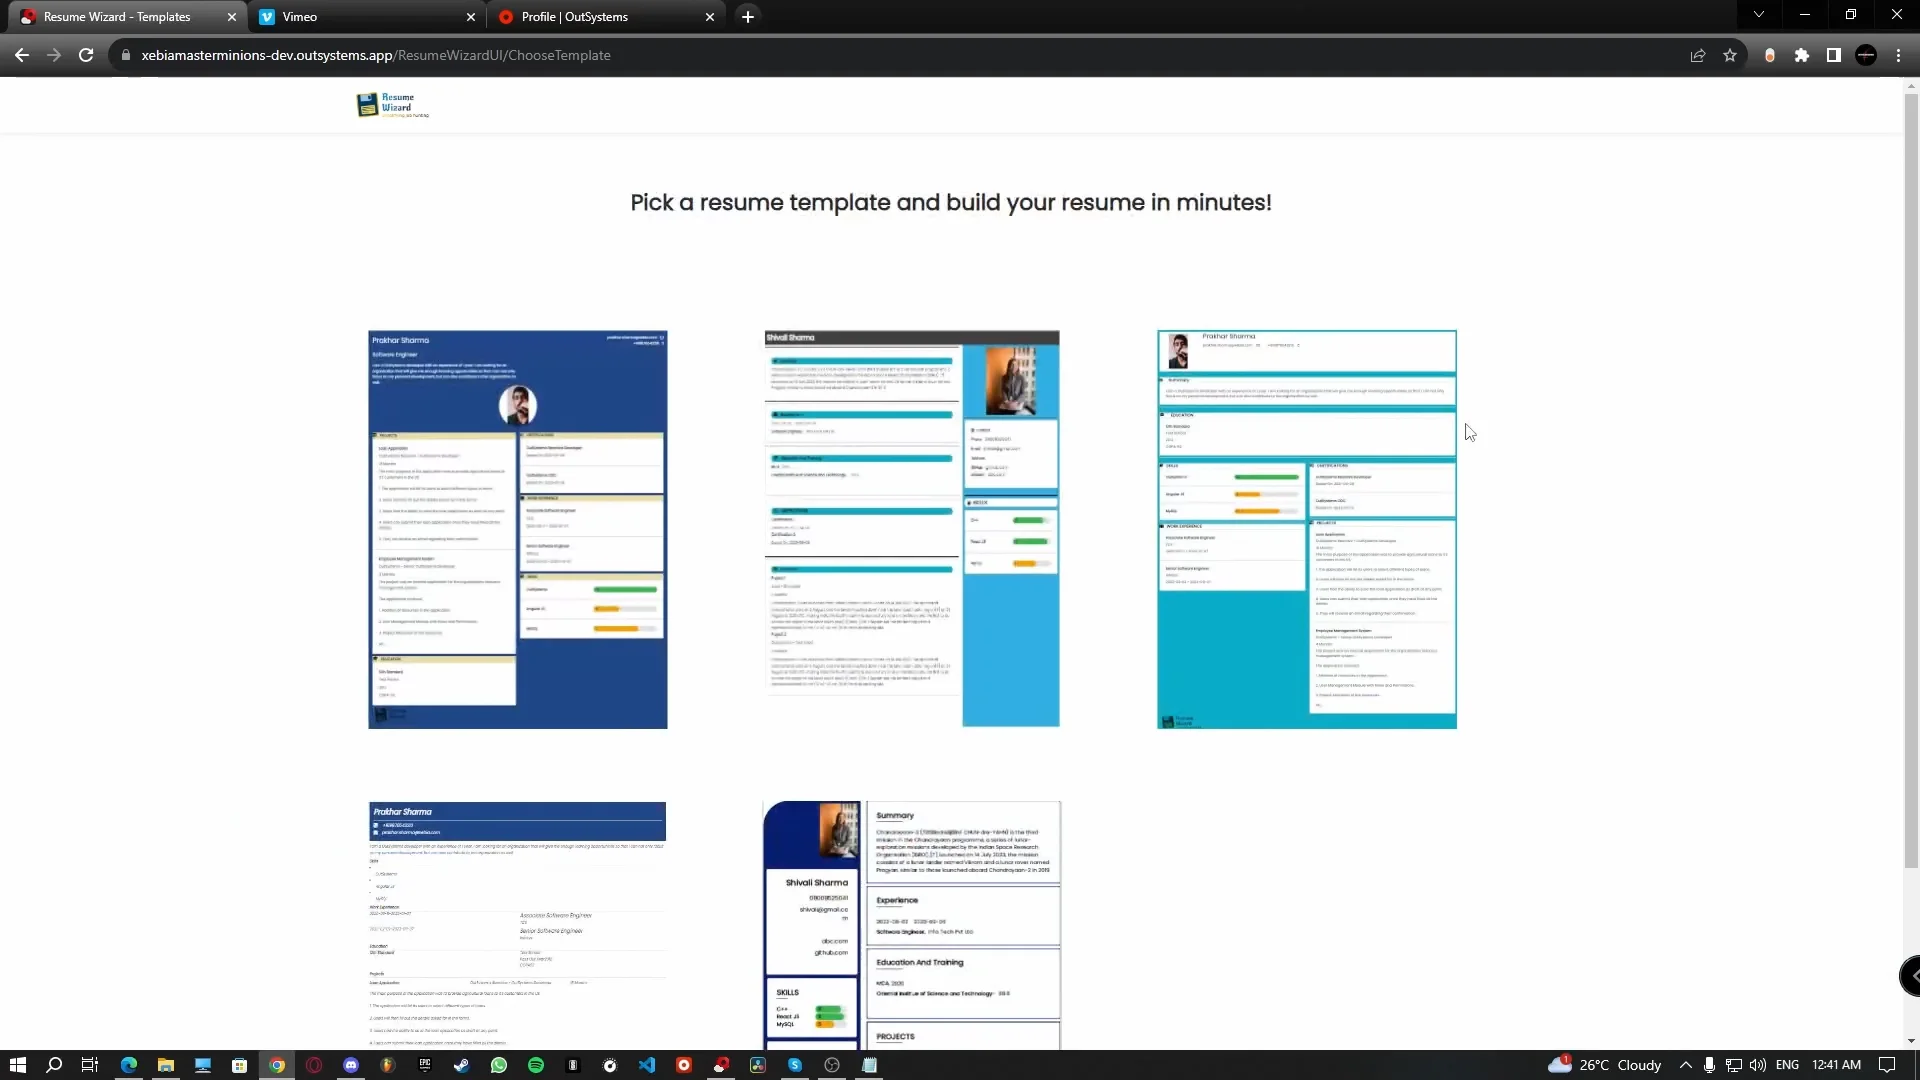The height and width of the screenshot is (1080, 1920).
Task: Switch to the Vimeo tab
Action: pos(365,17)
